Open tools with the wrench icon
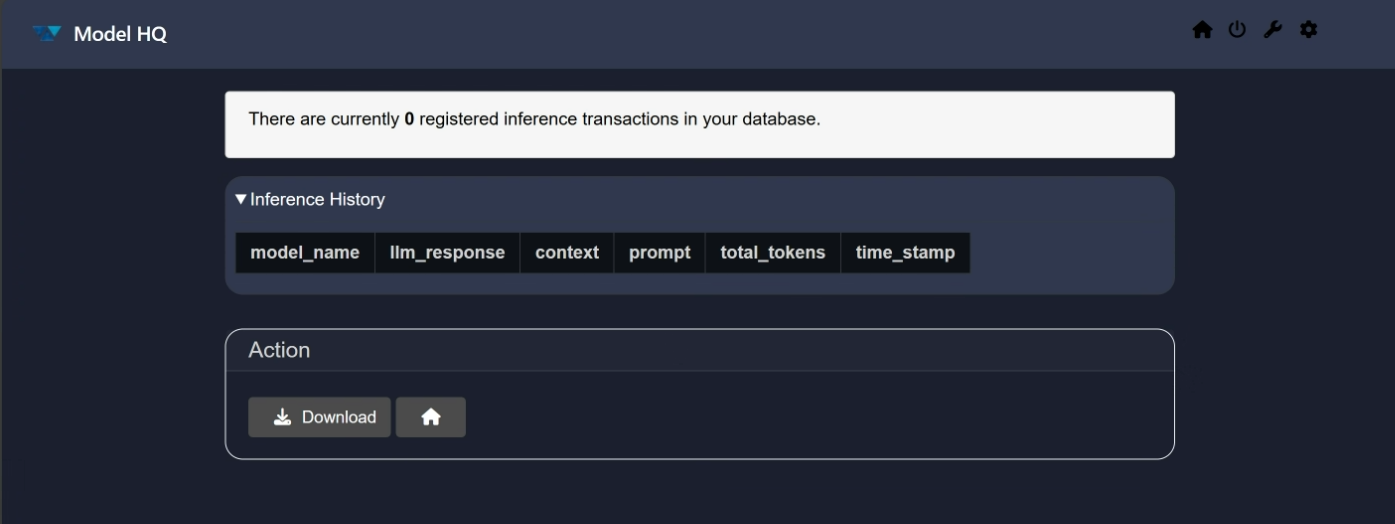 click(x=1272, y=30)
